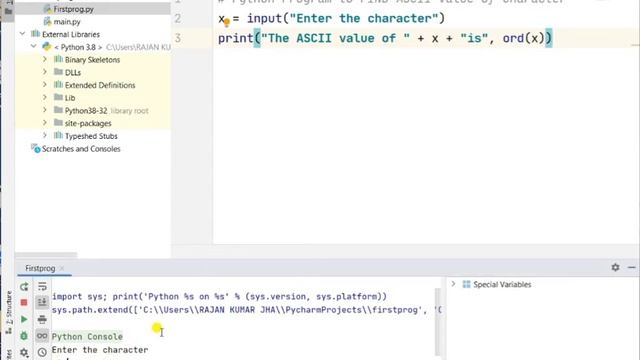
Task: Click the sys.path.extend console line
Action: [x=247, y=310]
